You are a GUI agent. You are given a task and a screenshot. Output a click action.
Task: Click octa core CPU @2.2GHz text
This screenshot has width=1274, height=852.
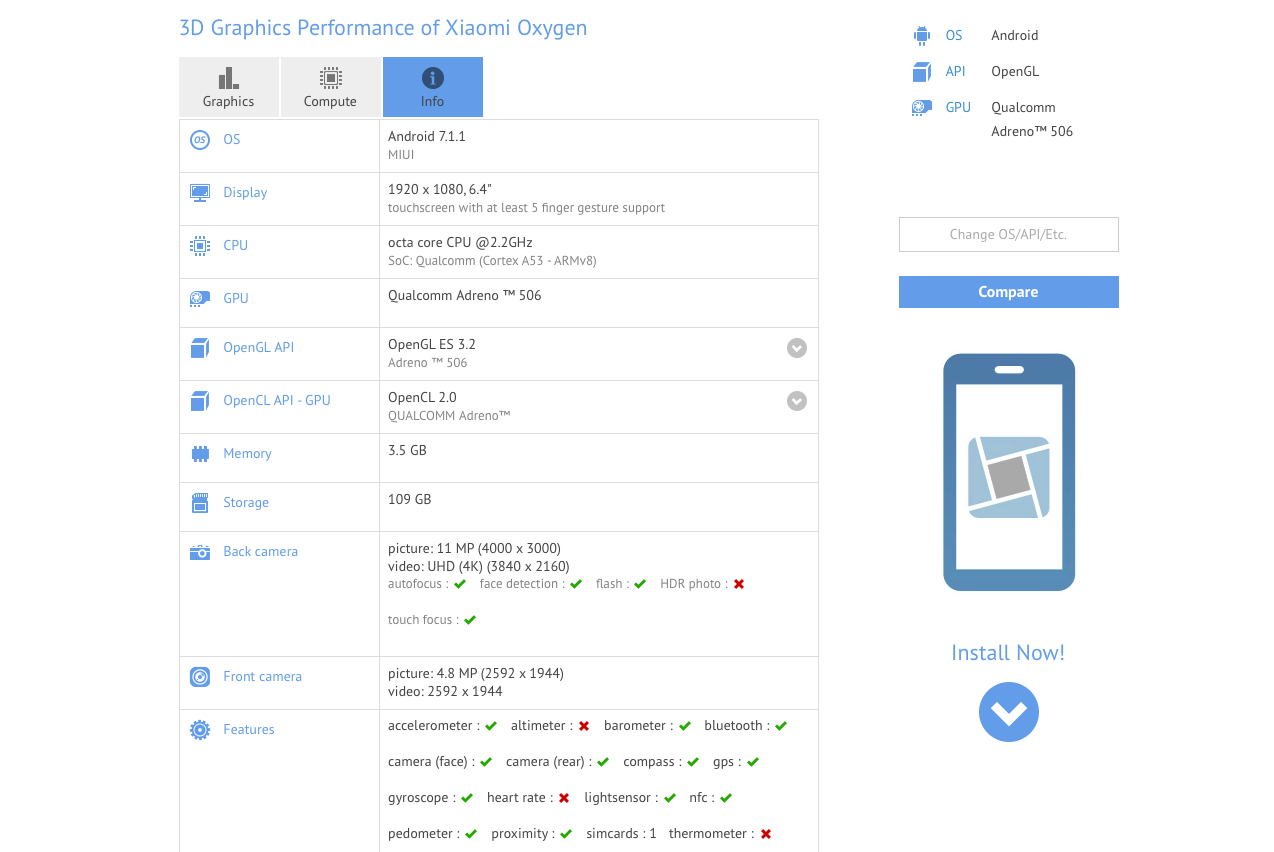click(x=460, y=243)
